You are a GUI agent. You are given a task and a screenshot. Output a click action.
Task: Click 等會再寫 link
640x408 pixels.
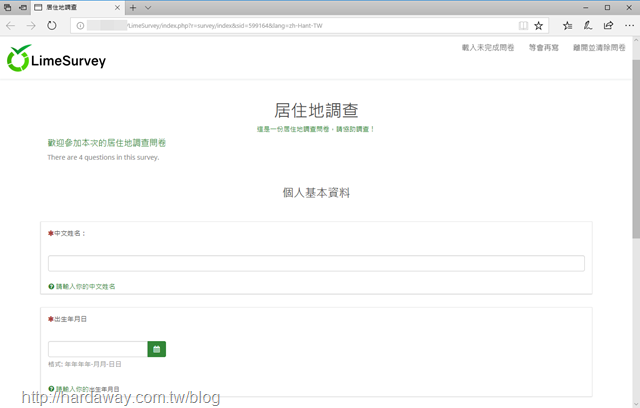tap(544, 48)
